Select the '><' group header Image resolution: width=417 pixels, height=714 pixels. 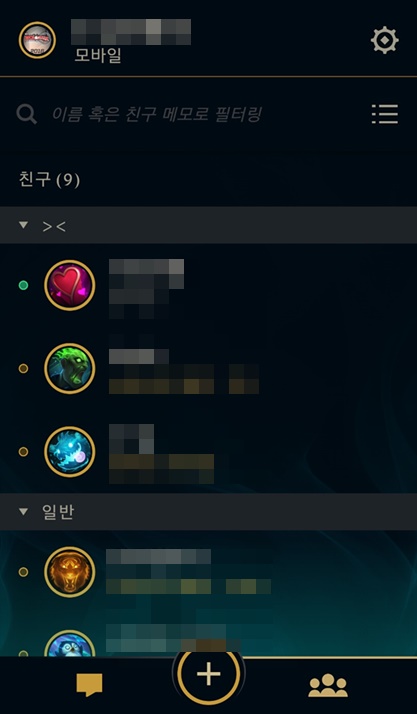(x=208, y=225)
